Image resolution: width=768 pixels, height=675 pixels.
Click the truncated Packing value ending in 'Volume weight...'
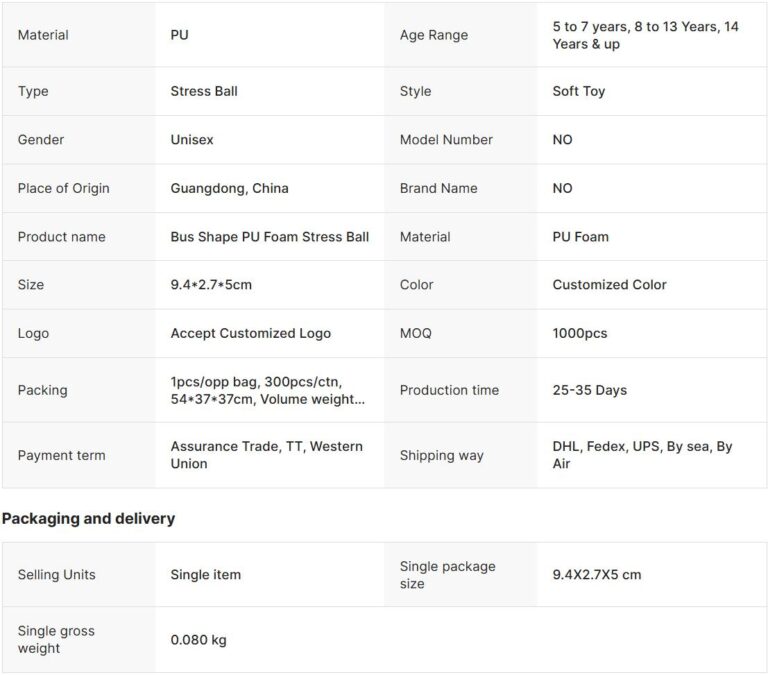pos(267,390)
